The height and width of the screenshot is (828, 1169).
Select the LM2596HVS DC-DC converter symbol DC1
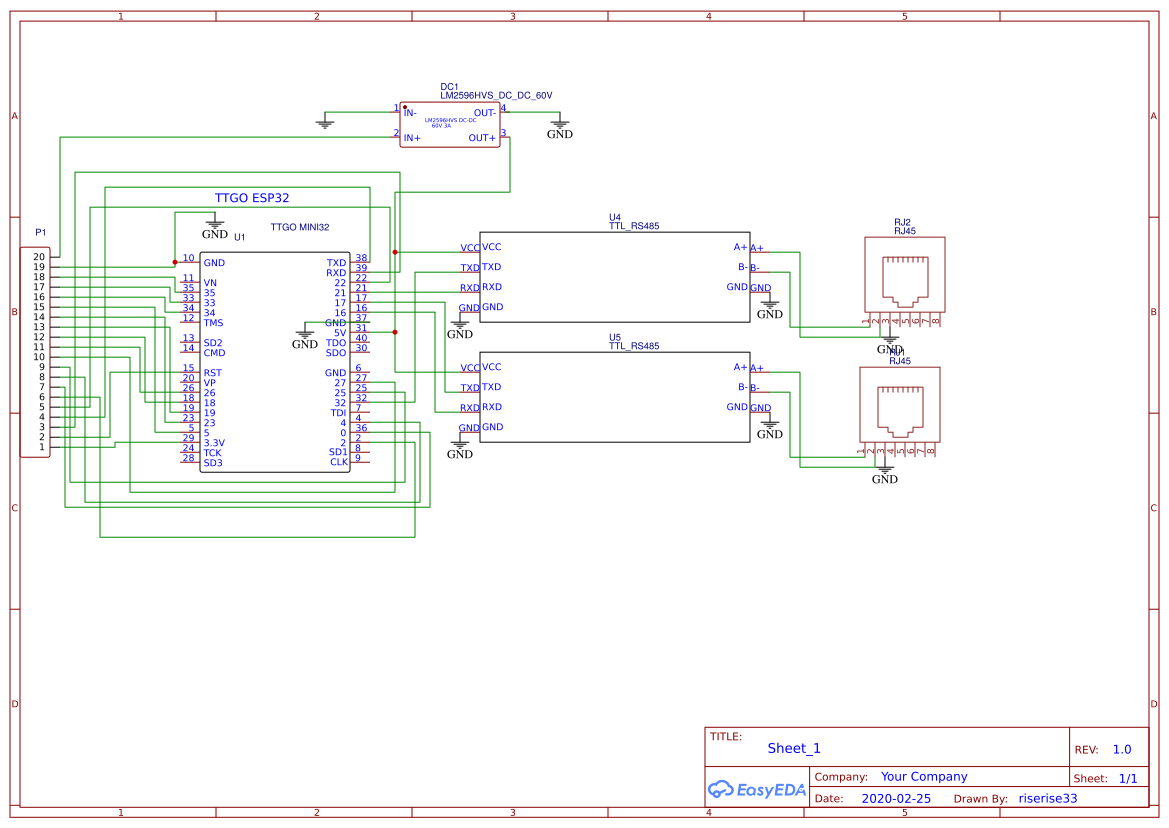tap(450, 123)
